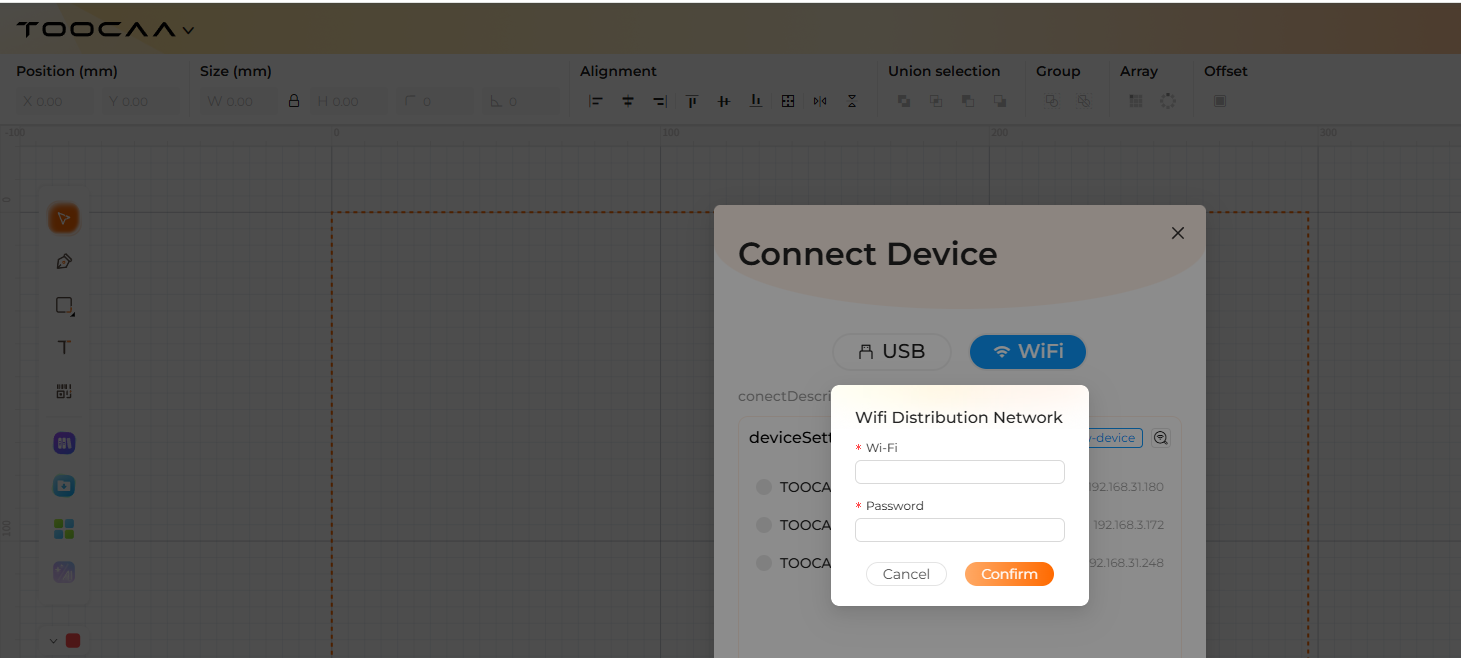Expand the chevron beside red color swatch

pos(53,641)
